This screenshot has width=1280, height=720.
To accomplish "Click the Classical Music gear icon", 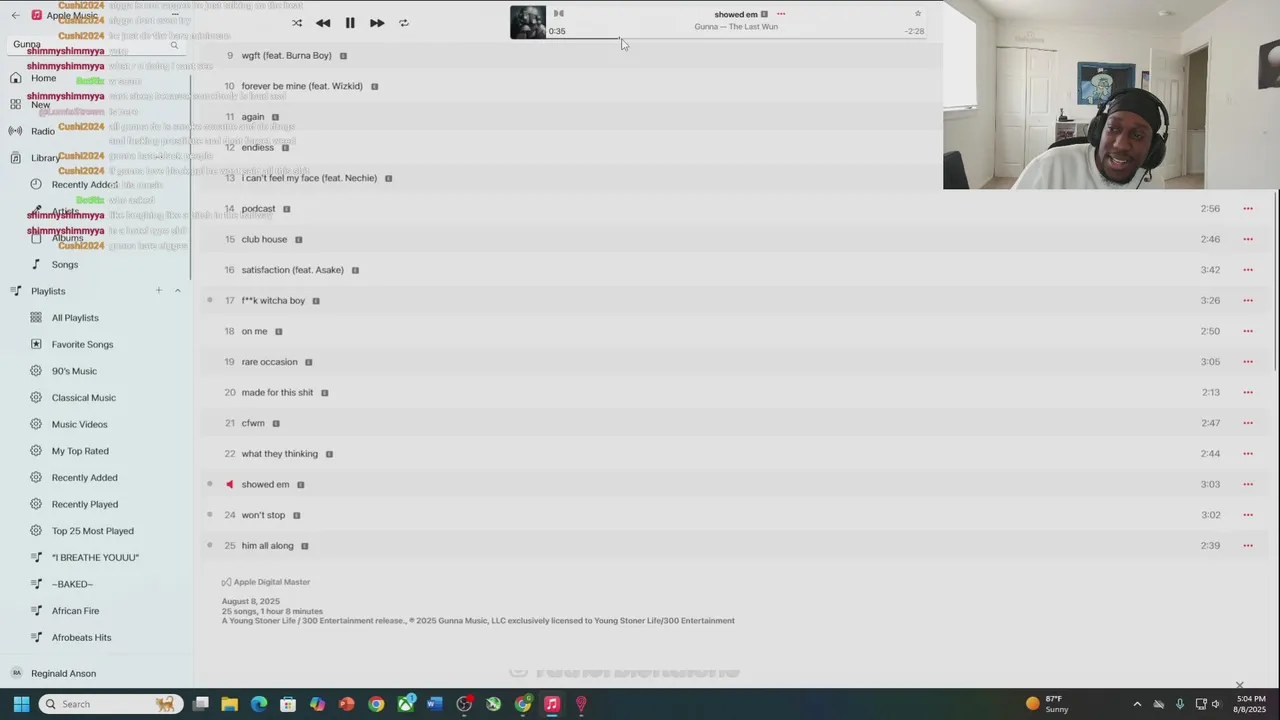I will (x=36, y=398).
